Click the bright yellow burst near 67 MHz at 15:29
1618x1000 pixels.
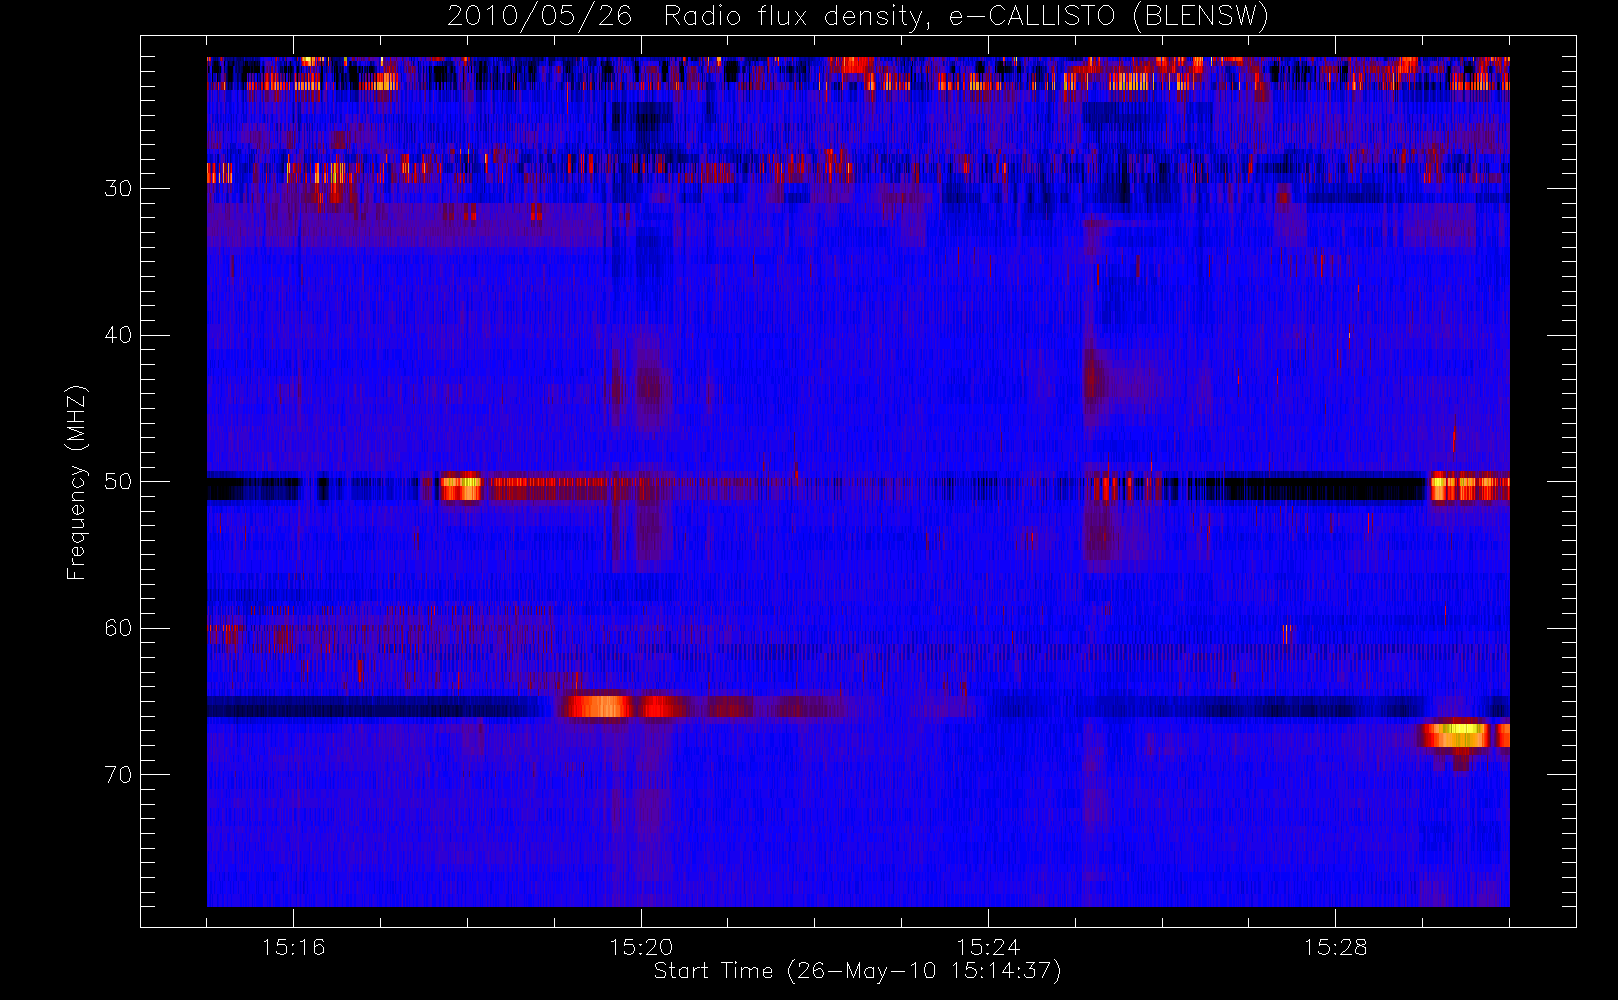(1456, 735)
